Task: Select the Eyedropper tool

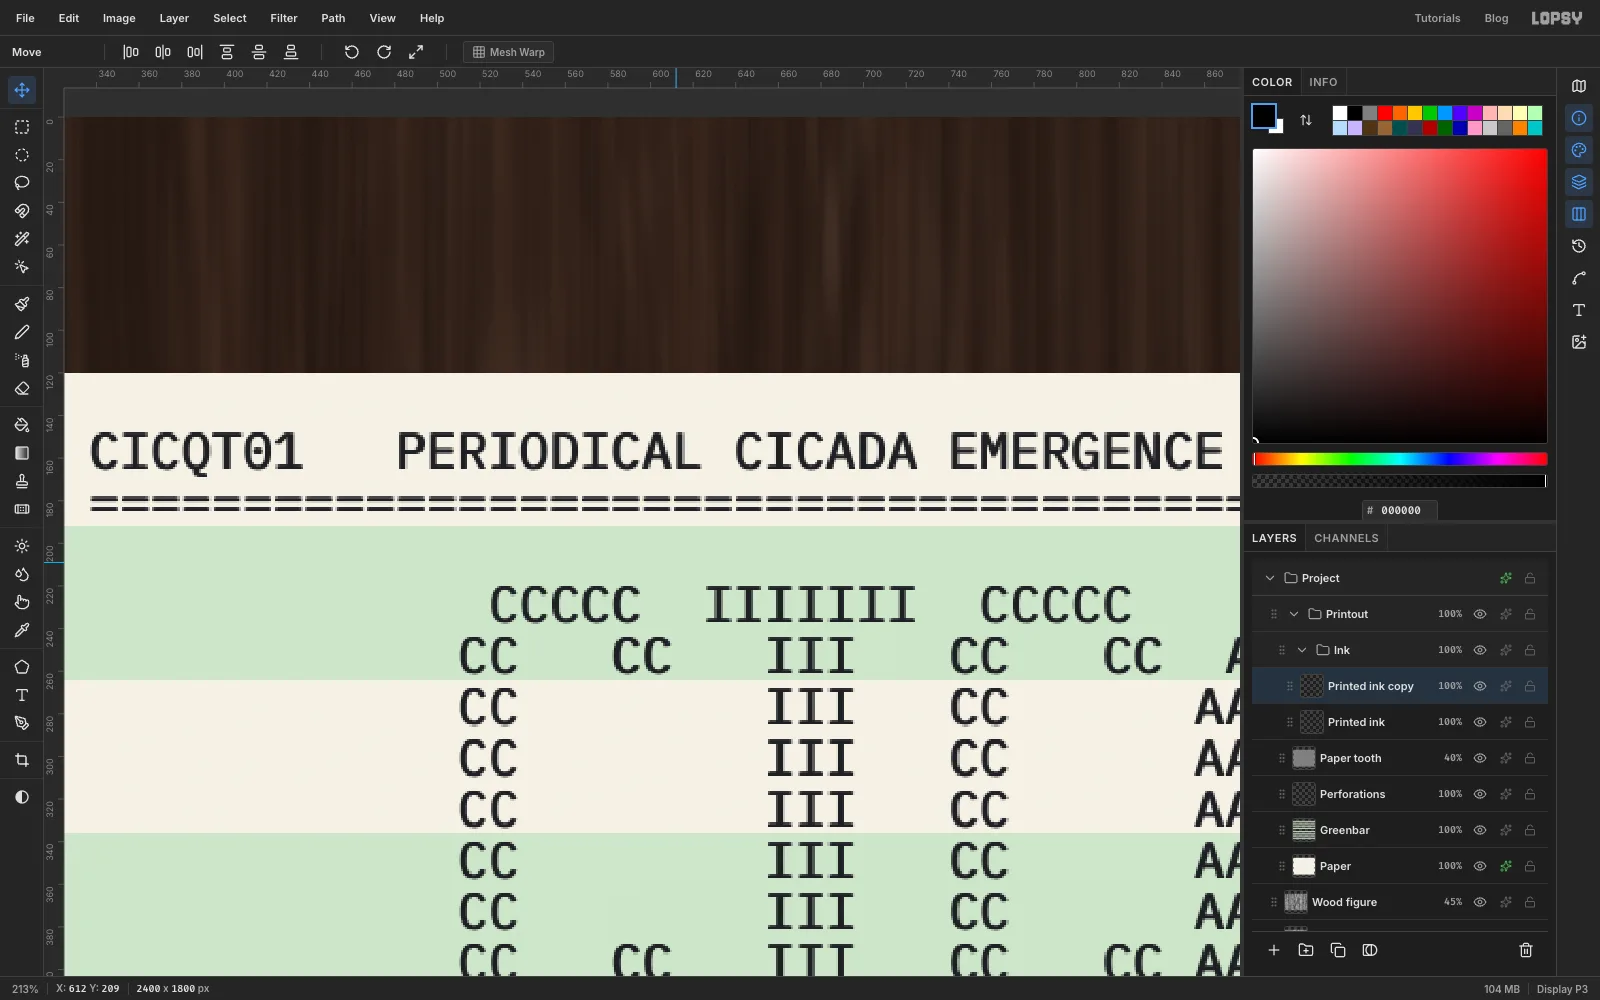Action: point(22,630)
